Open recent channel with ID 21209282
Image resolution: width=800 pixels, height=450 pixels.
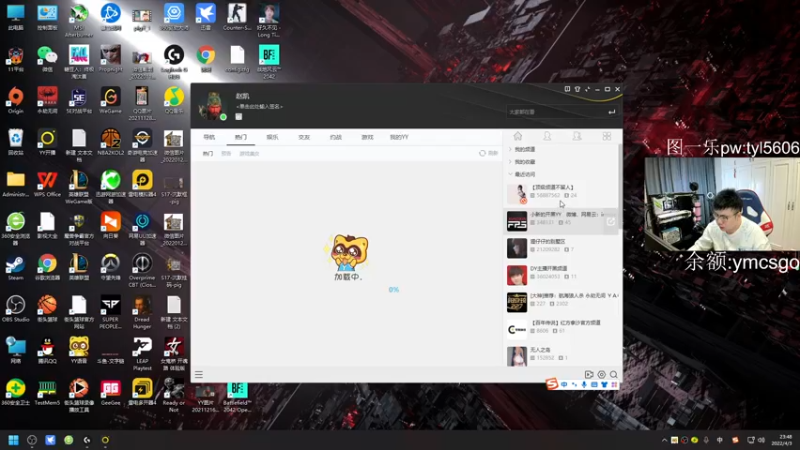click(561, 248)
